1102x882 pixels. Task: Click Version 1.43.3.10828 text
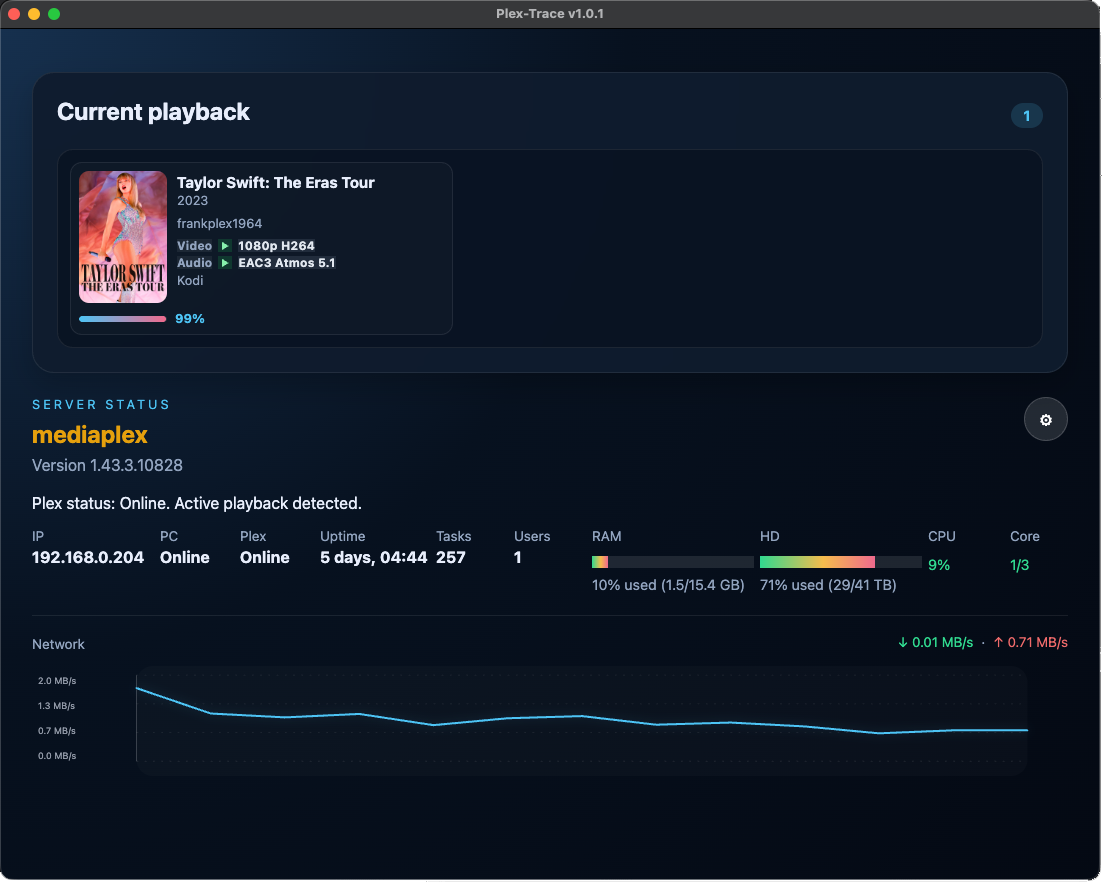(107, 465)
